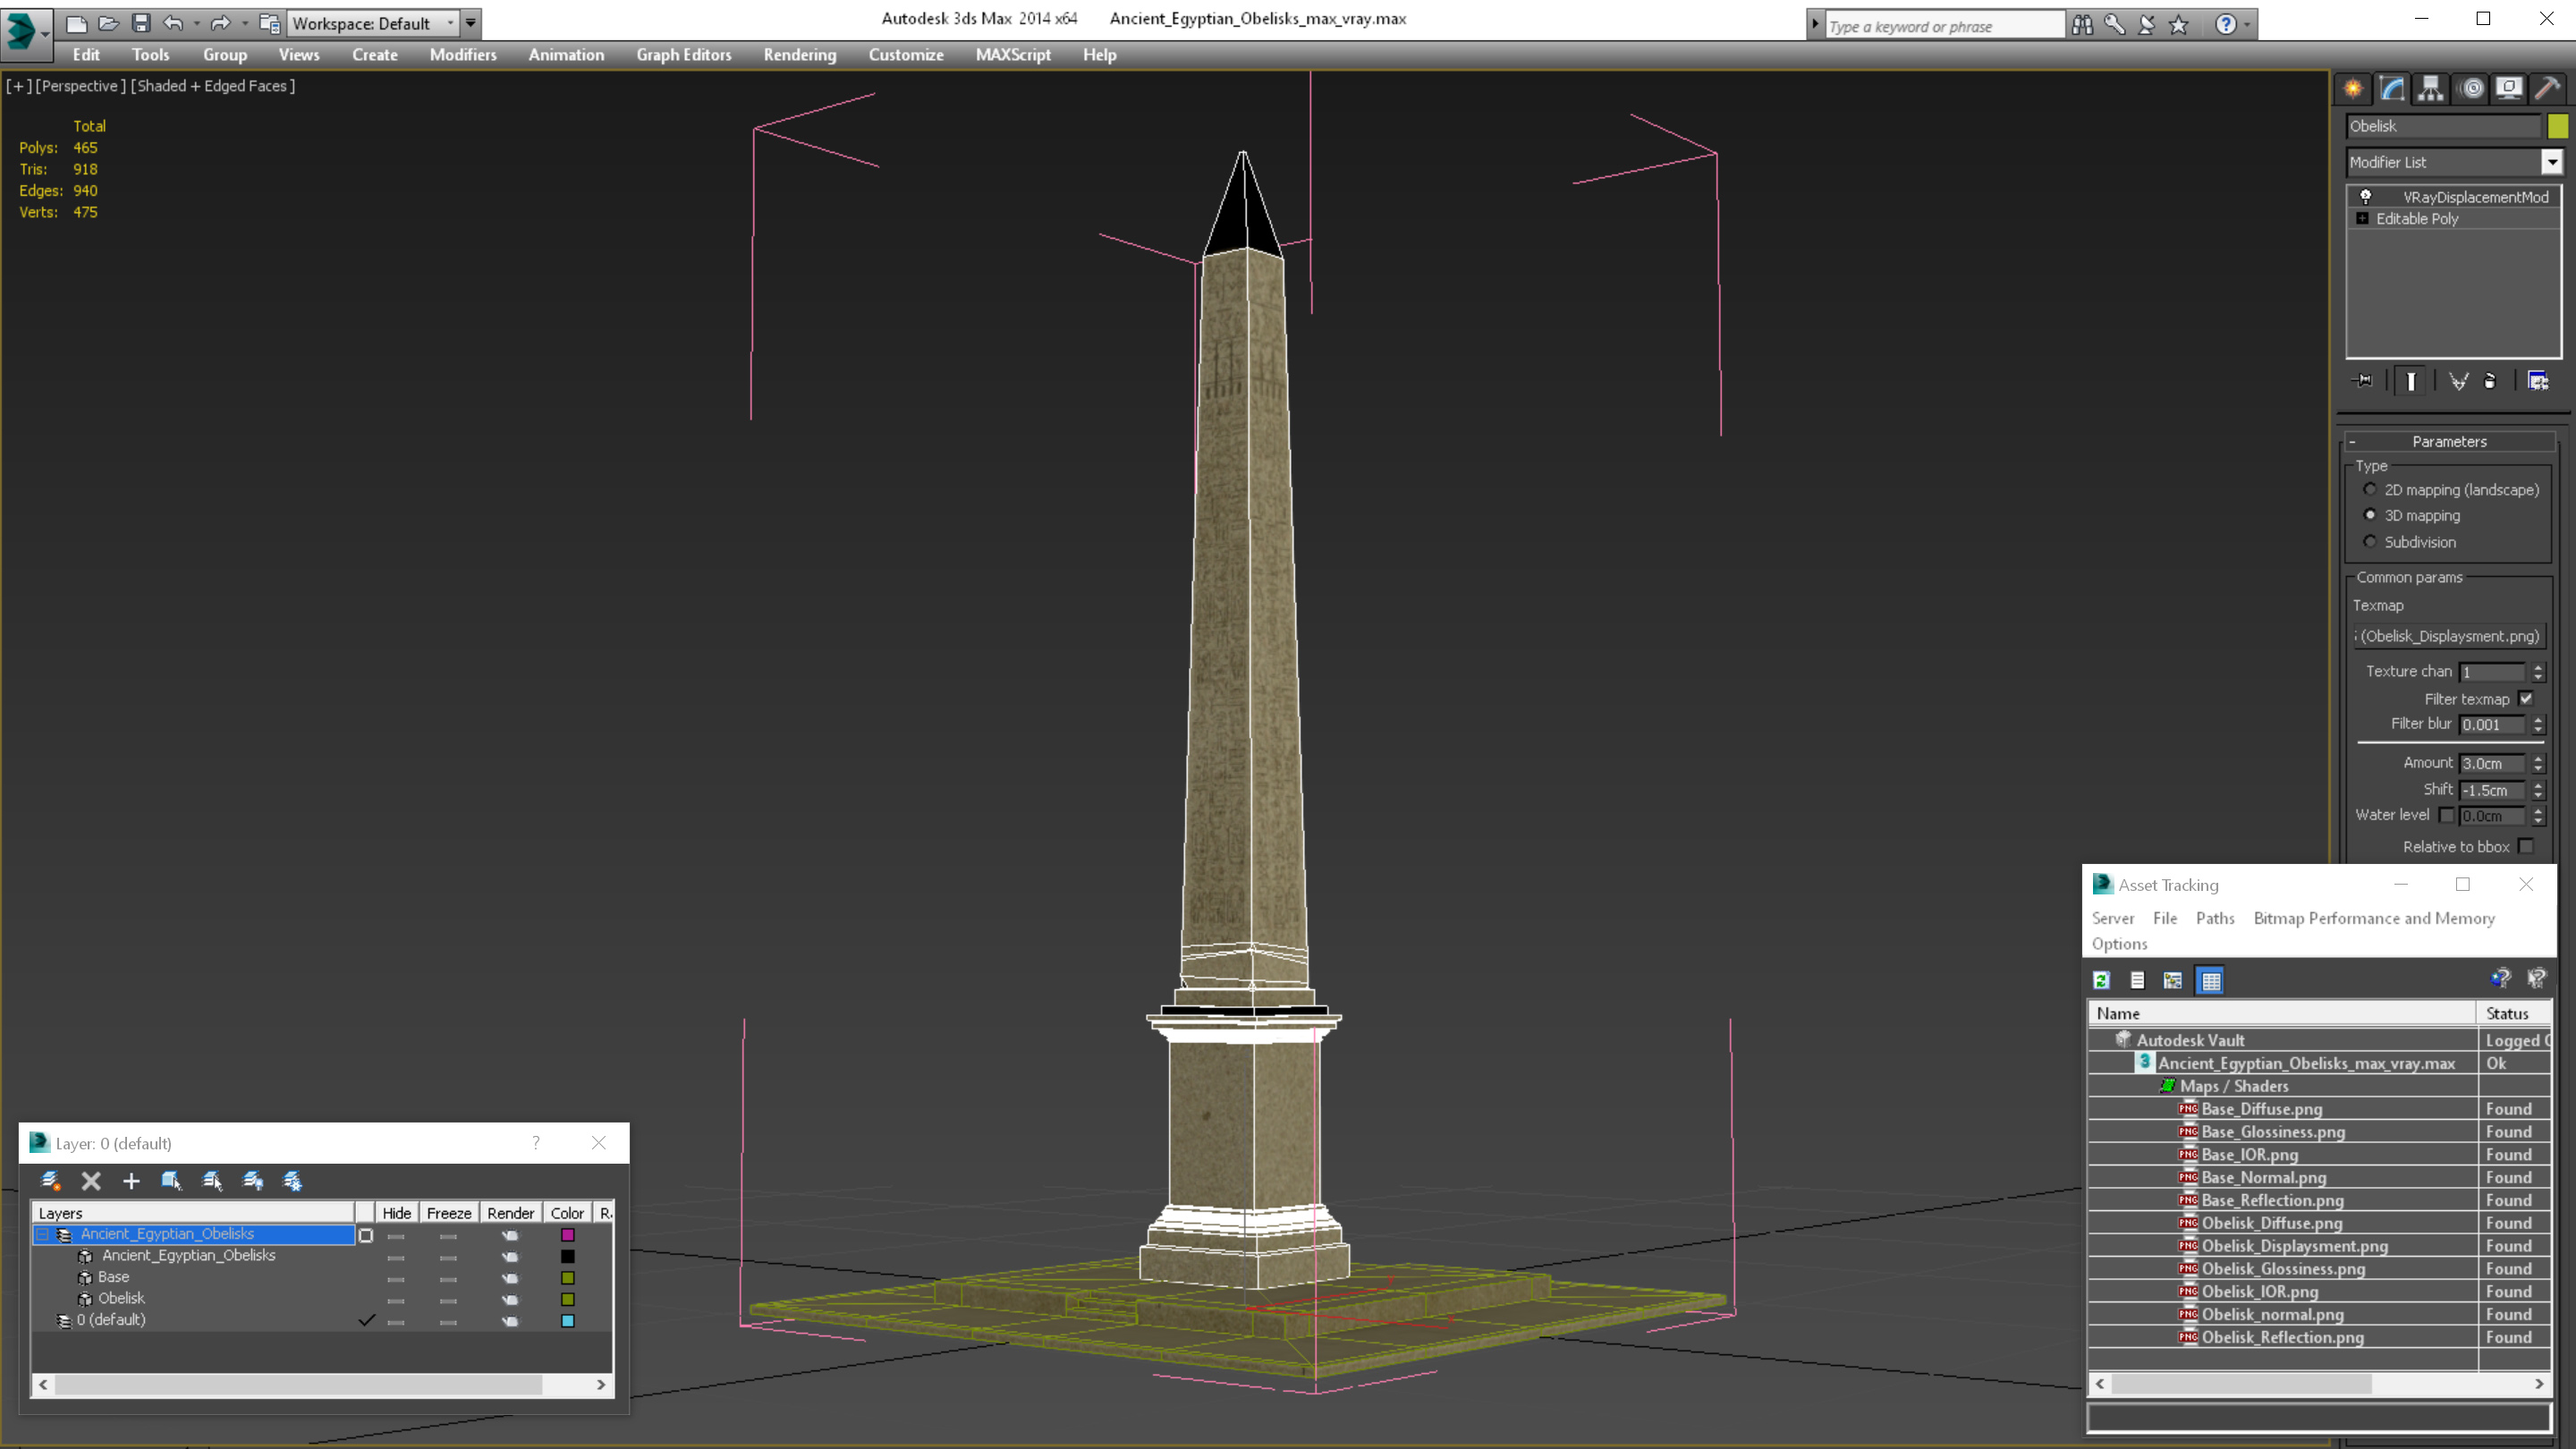This screenshot has width=2576, height=1449.
Task: Delete layer with the X icon
Action: click(91, 1181)
